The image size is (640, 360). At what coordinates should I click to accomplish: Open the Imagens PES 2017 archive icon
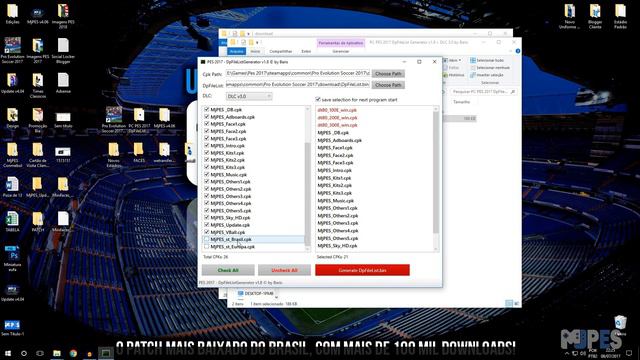pos(38,50)
